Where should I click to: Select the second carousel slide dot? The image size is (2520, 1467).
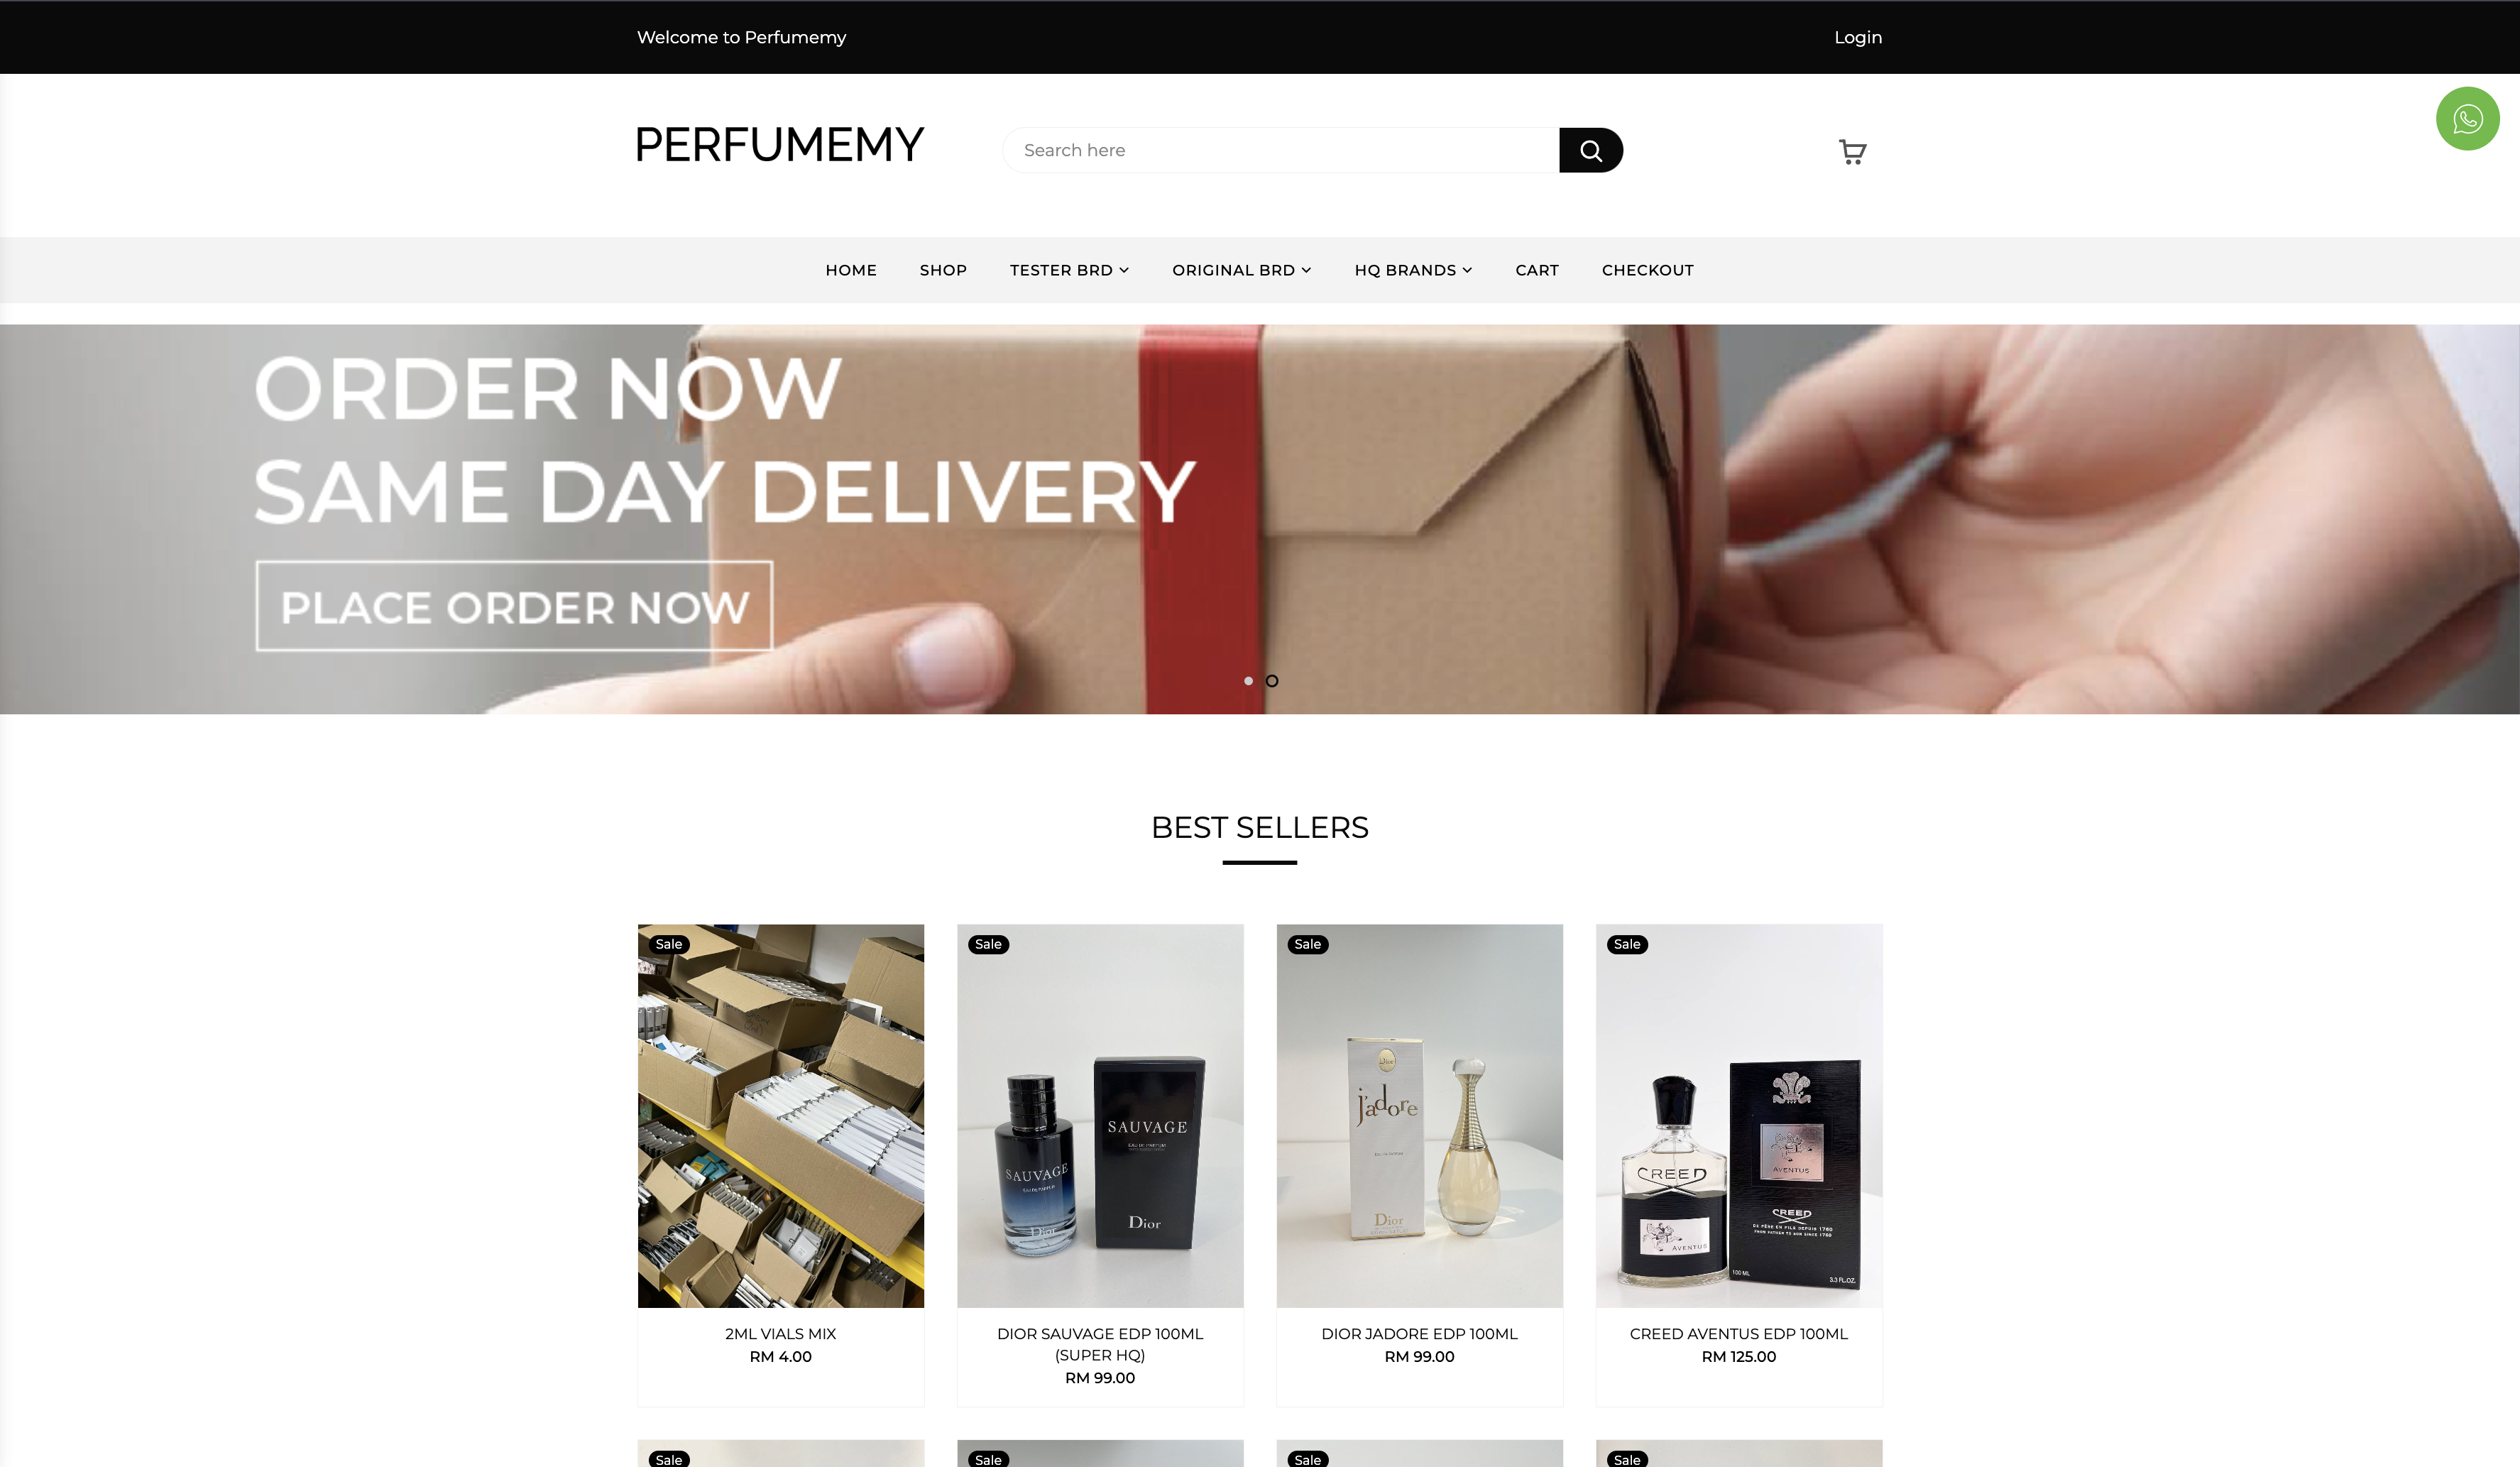[1272, 681]
